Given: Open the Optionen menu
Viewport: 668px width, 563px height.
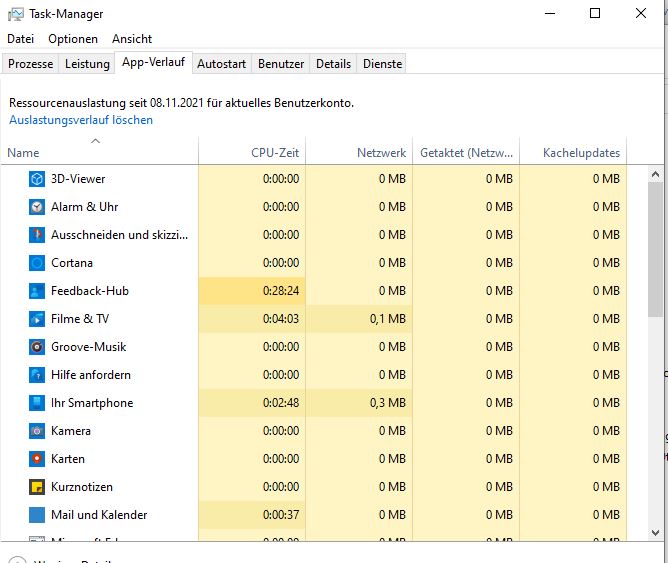Looking at the screenshot, I should click(73, 39).
